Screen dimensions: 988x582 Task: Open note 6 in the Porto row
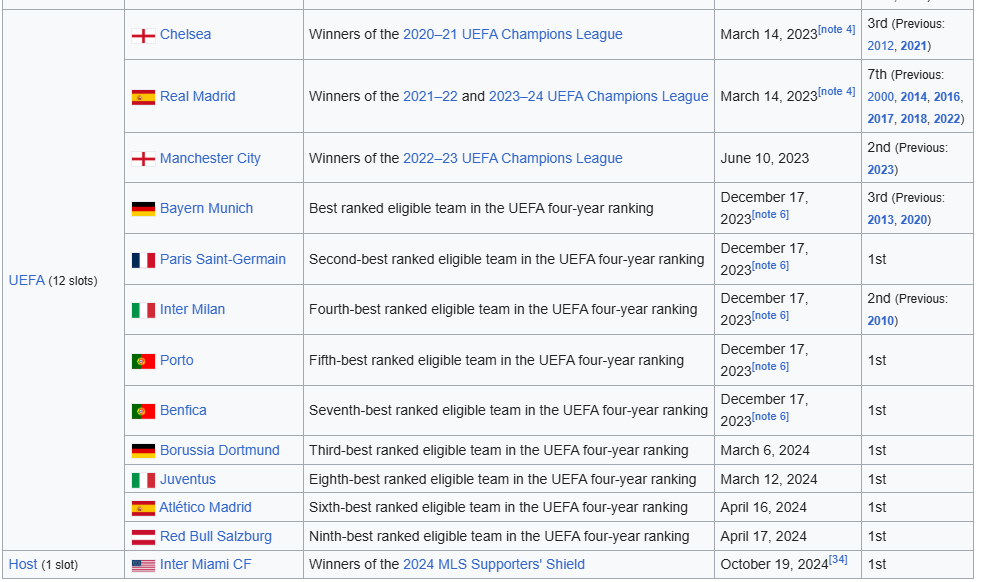(770, 366)
